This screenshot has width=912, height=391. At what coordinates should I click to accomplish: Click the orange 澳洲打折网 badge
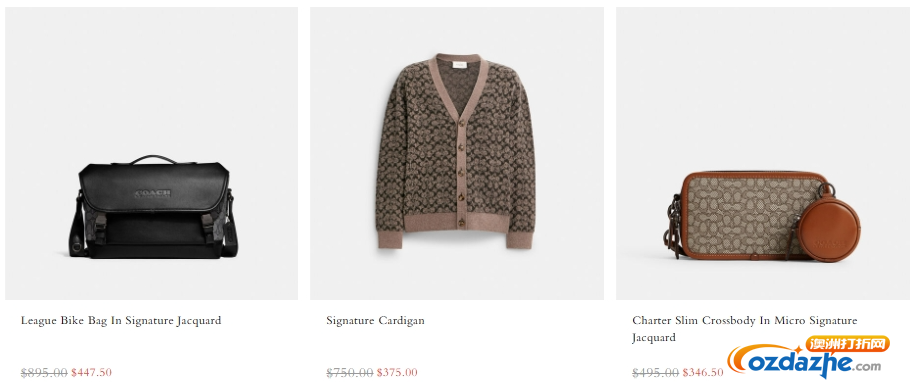click(847, 344)
